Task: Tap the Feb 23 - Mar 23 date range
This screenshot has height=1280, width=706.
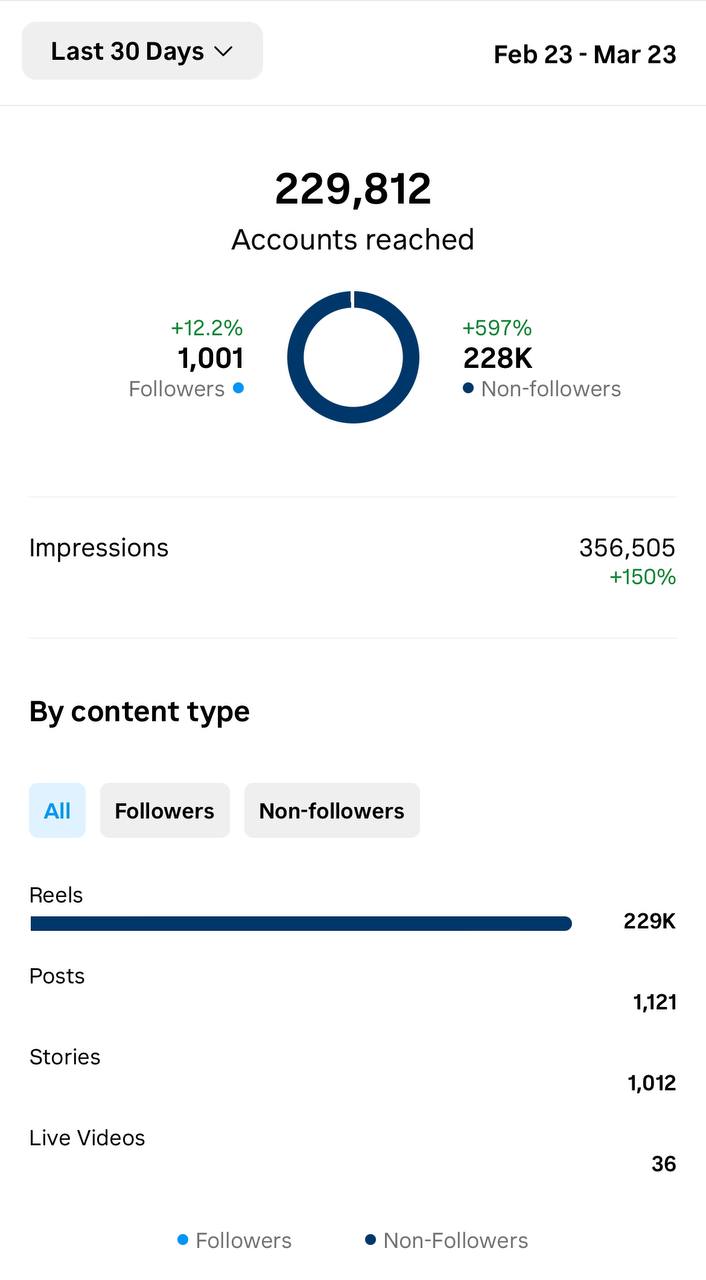Action: (584, 54)
